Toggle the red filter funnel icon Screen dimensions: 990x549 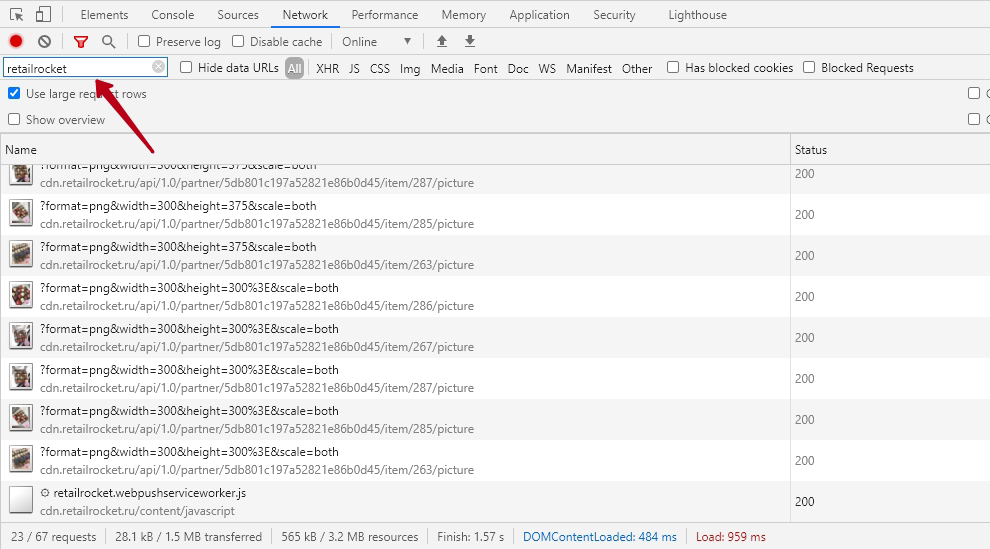point(81,41)
